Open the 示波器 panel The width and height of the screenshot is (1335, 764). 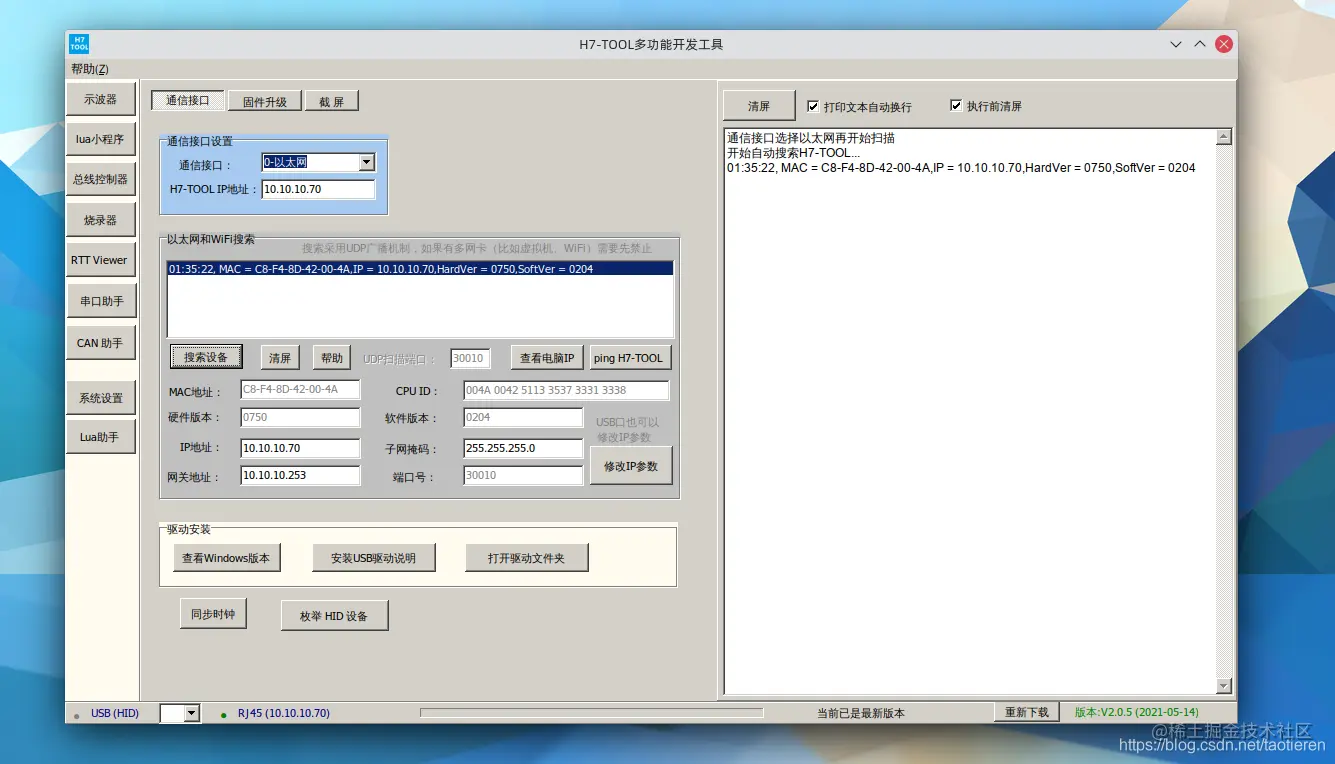[100, 99]
